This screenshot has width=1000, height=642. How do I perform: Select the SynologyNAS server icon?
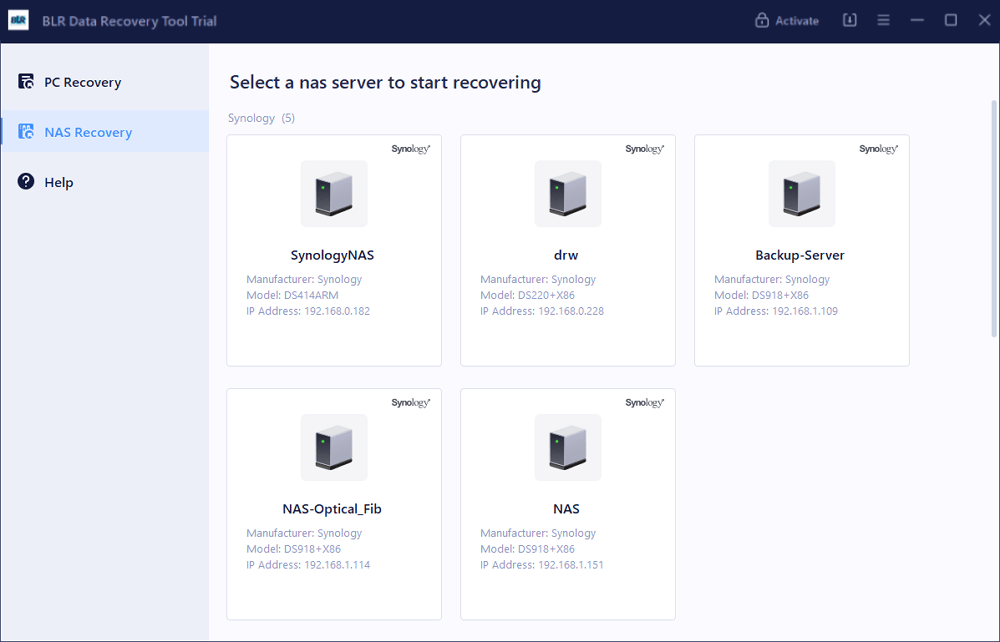point(334,194)
